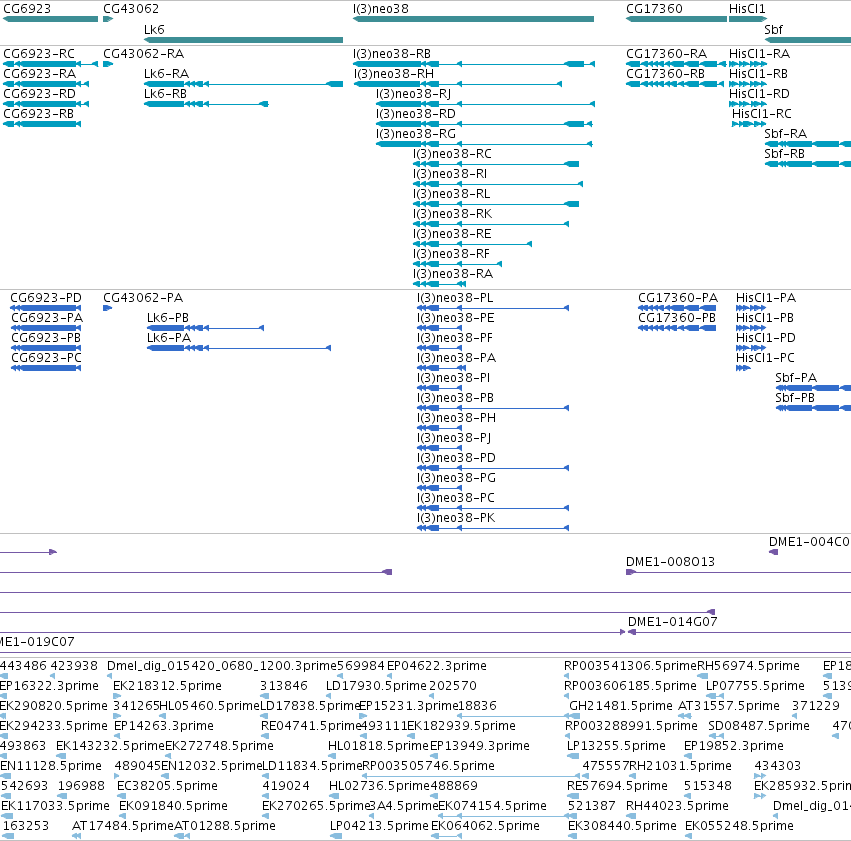Select protein label l(3)neo38-PK

coord(456,518)
